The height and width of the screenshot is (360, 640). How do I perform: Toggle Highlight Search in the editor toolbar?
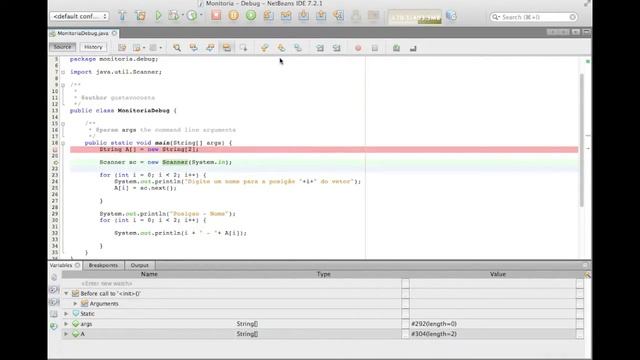point(227,48)
